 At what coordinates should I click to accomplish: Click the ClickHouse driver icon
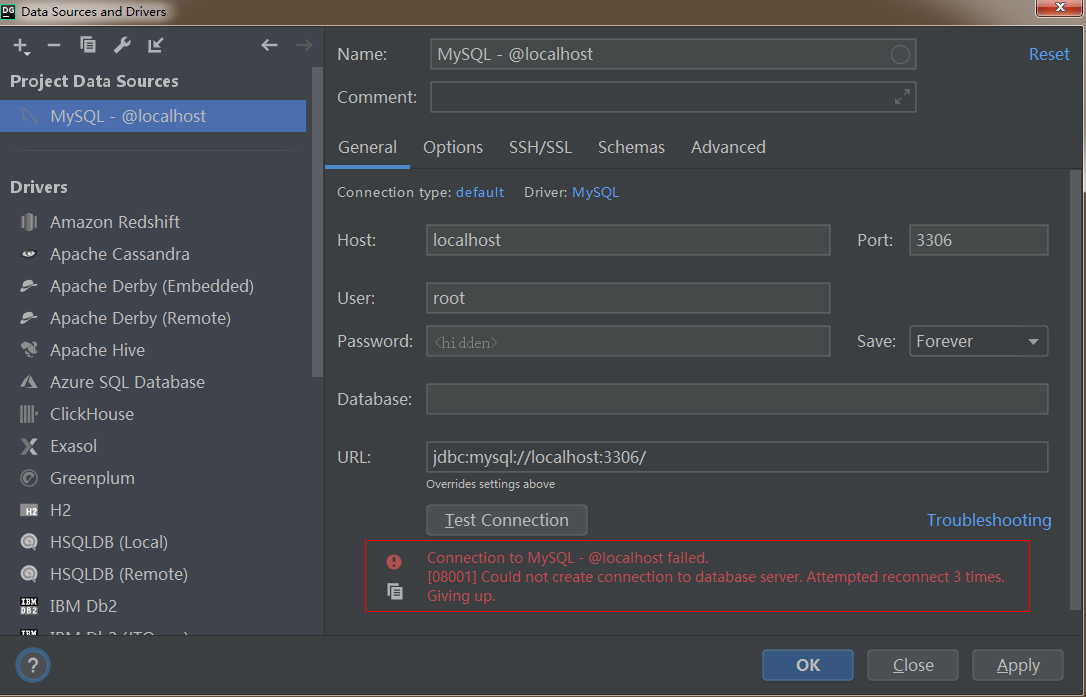click(29, 414)
